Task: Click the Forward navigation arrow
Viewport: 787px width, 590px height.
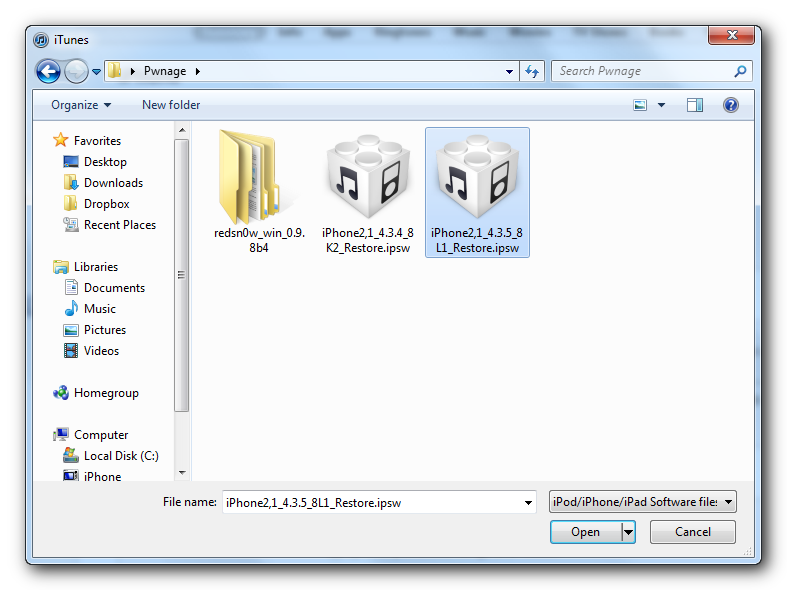Action: click(76, 71)
